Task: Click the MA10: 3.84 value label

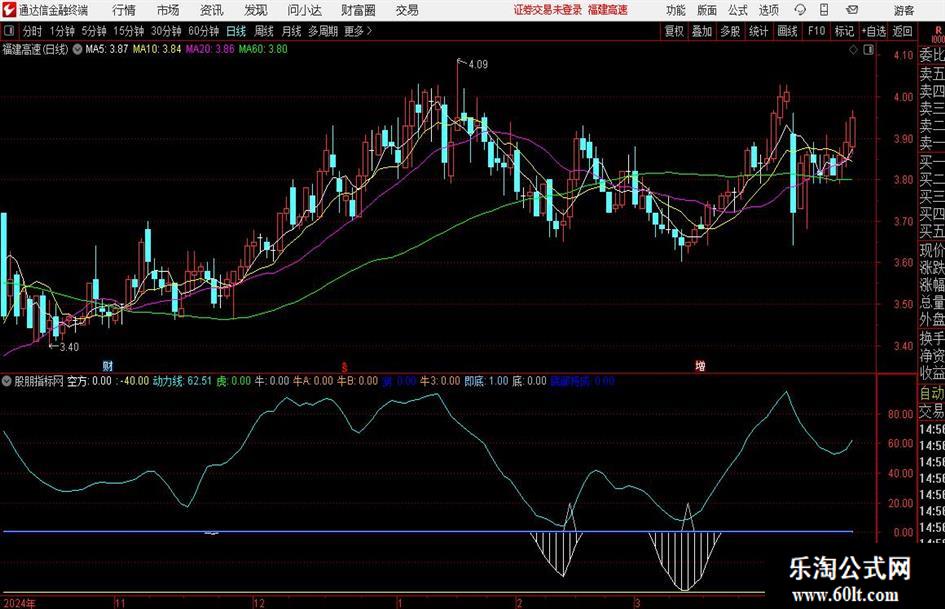Action: tap(157, 49)
